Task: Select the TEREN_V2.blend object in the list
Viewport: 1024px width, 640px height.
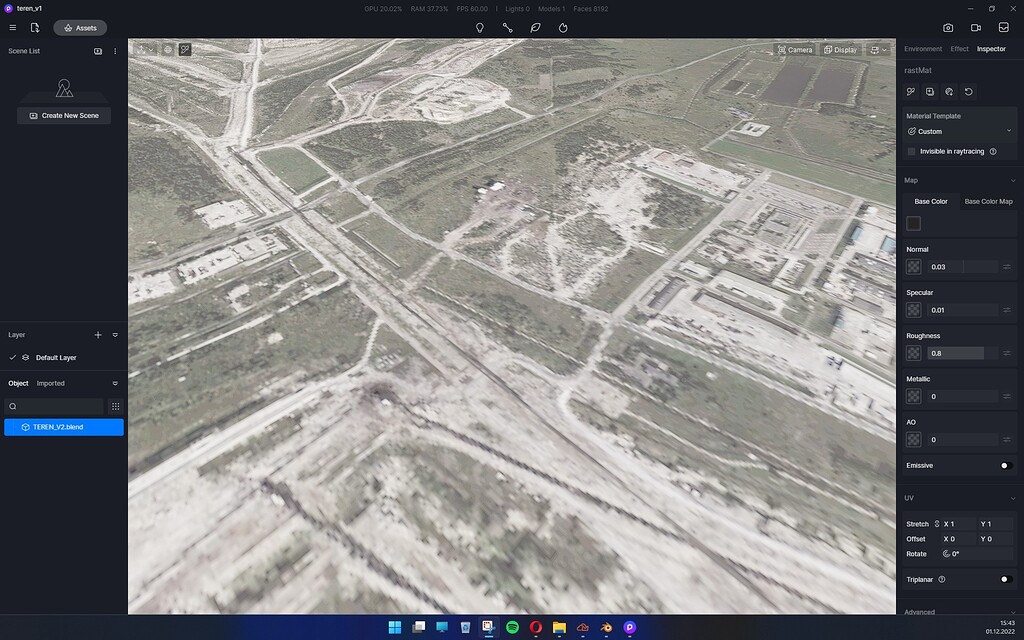Action: (63, 426)
